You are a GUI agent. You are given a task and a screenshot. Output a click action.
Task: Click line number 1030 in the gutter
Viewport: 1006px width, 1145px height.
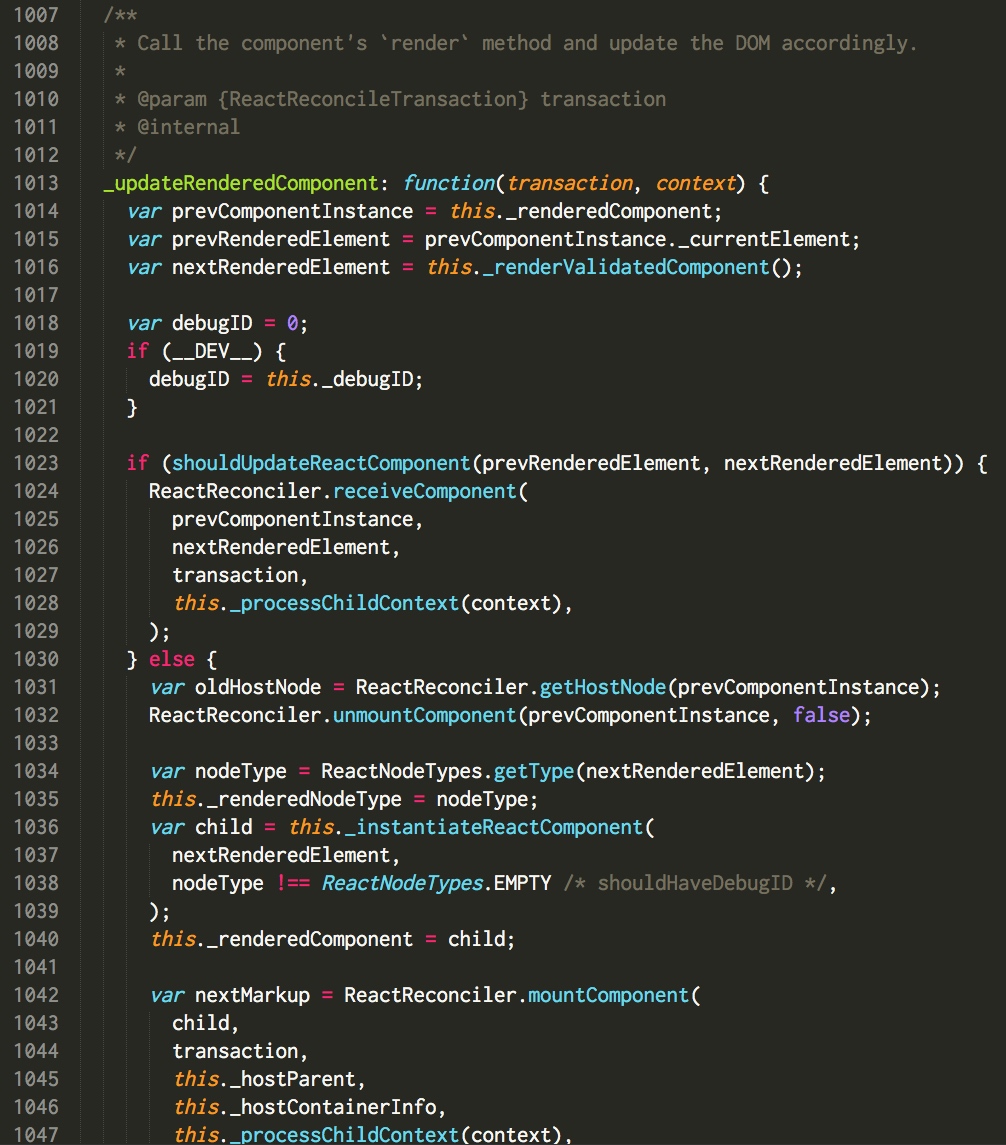(36, 659)
